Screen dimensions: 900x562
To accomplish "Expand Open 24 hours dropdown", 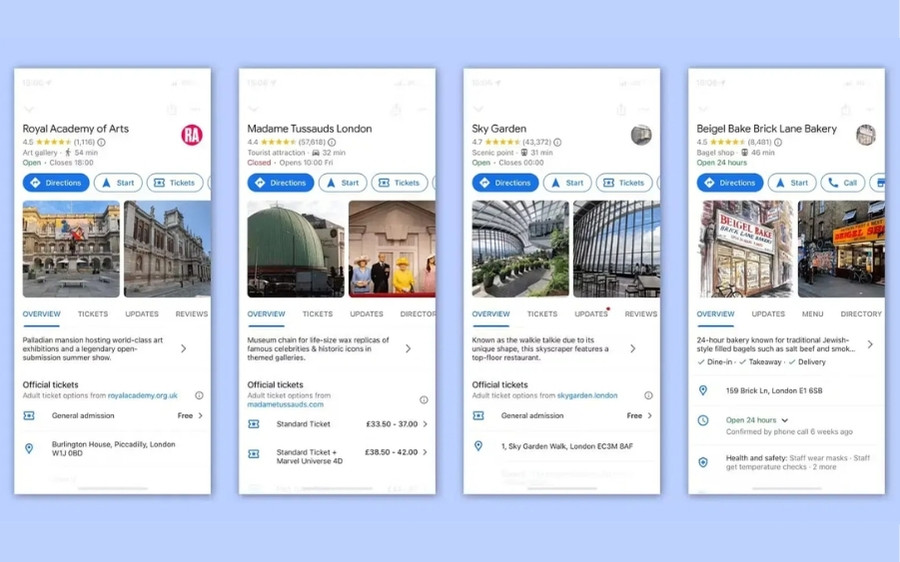I will point(785,420).
